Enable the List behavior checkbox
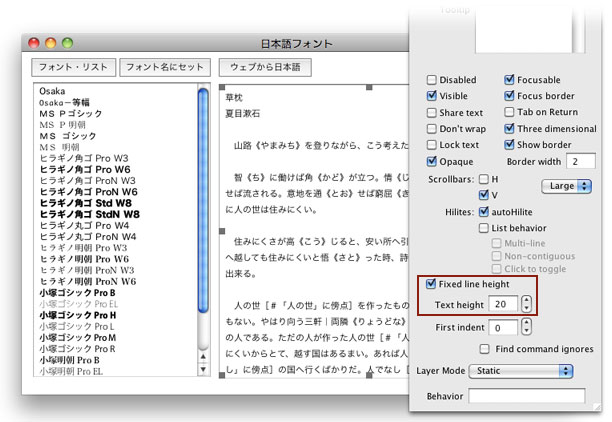This screenshot has width=612, height=422. (x=484, y=228)
